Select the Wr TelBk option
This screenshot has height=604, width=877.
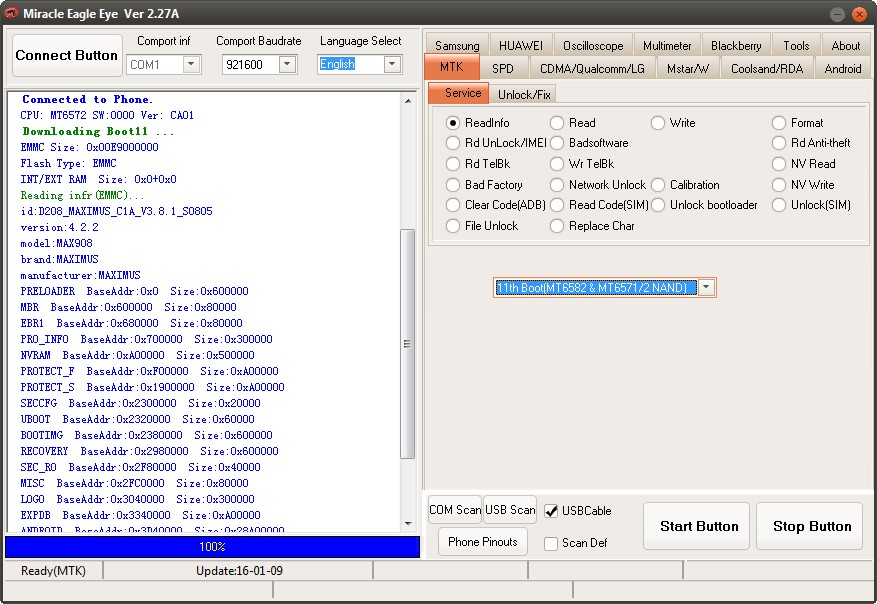[x=557, y=164]
